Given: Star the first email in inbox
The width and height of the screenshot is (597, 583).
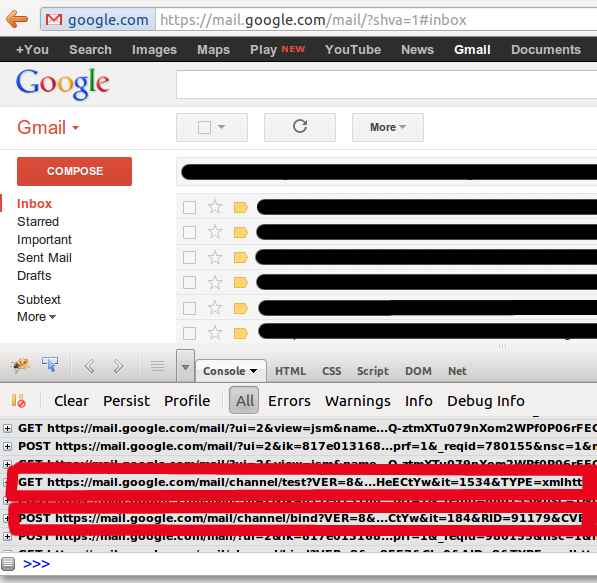Looking at the screenshot, I should (x=215, y=207).
